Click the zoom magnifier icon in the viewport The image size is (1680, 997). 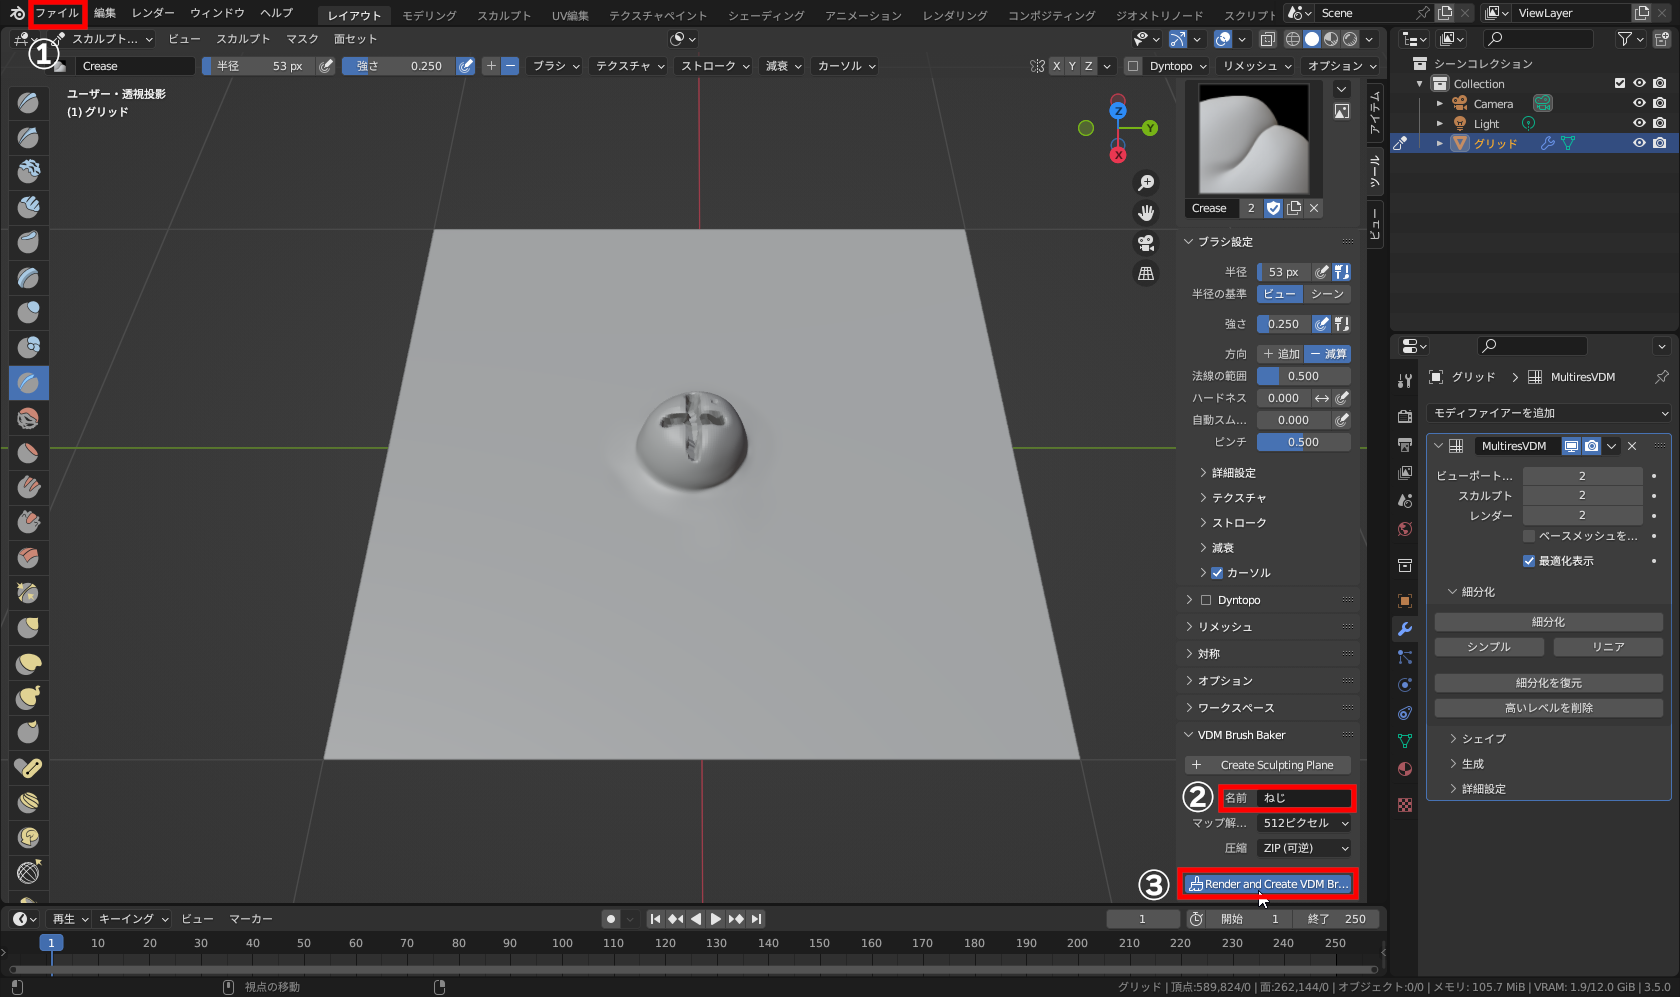point(1146,182)
